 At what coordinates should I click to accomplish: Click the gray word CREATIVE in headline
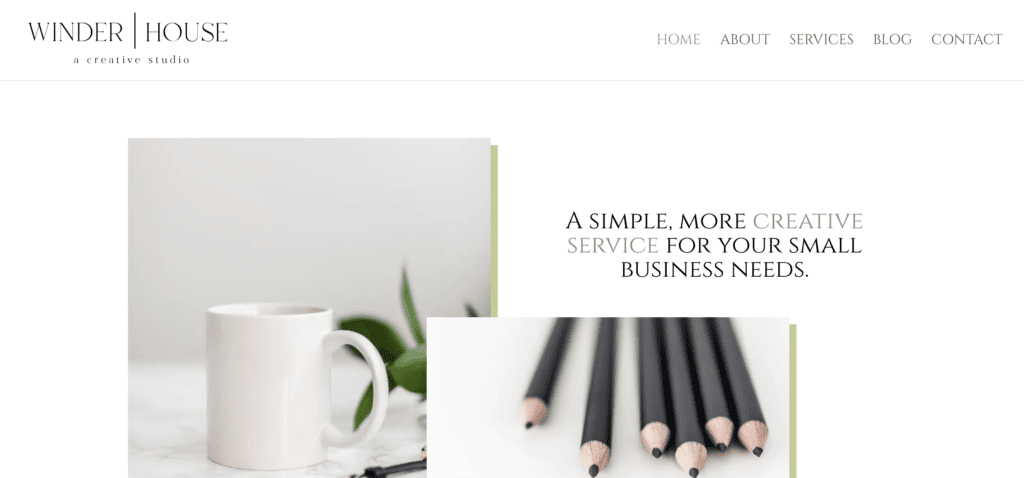[808, 221]
